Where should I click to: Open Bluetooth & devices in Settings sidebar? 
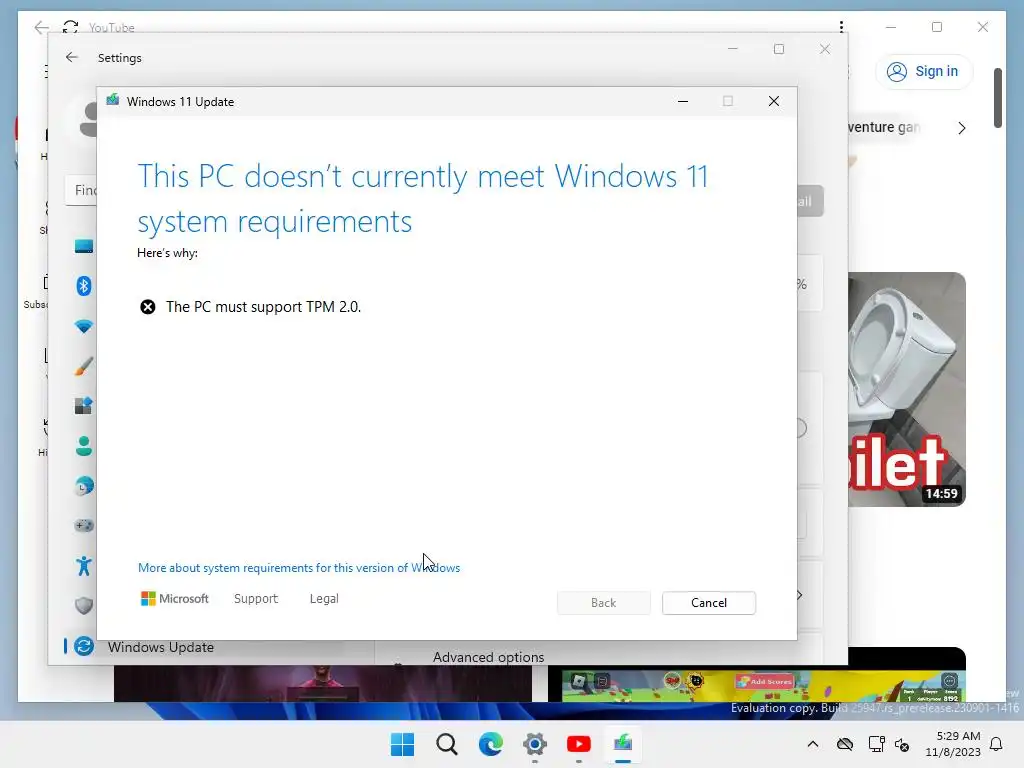[84, 286]
